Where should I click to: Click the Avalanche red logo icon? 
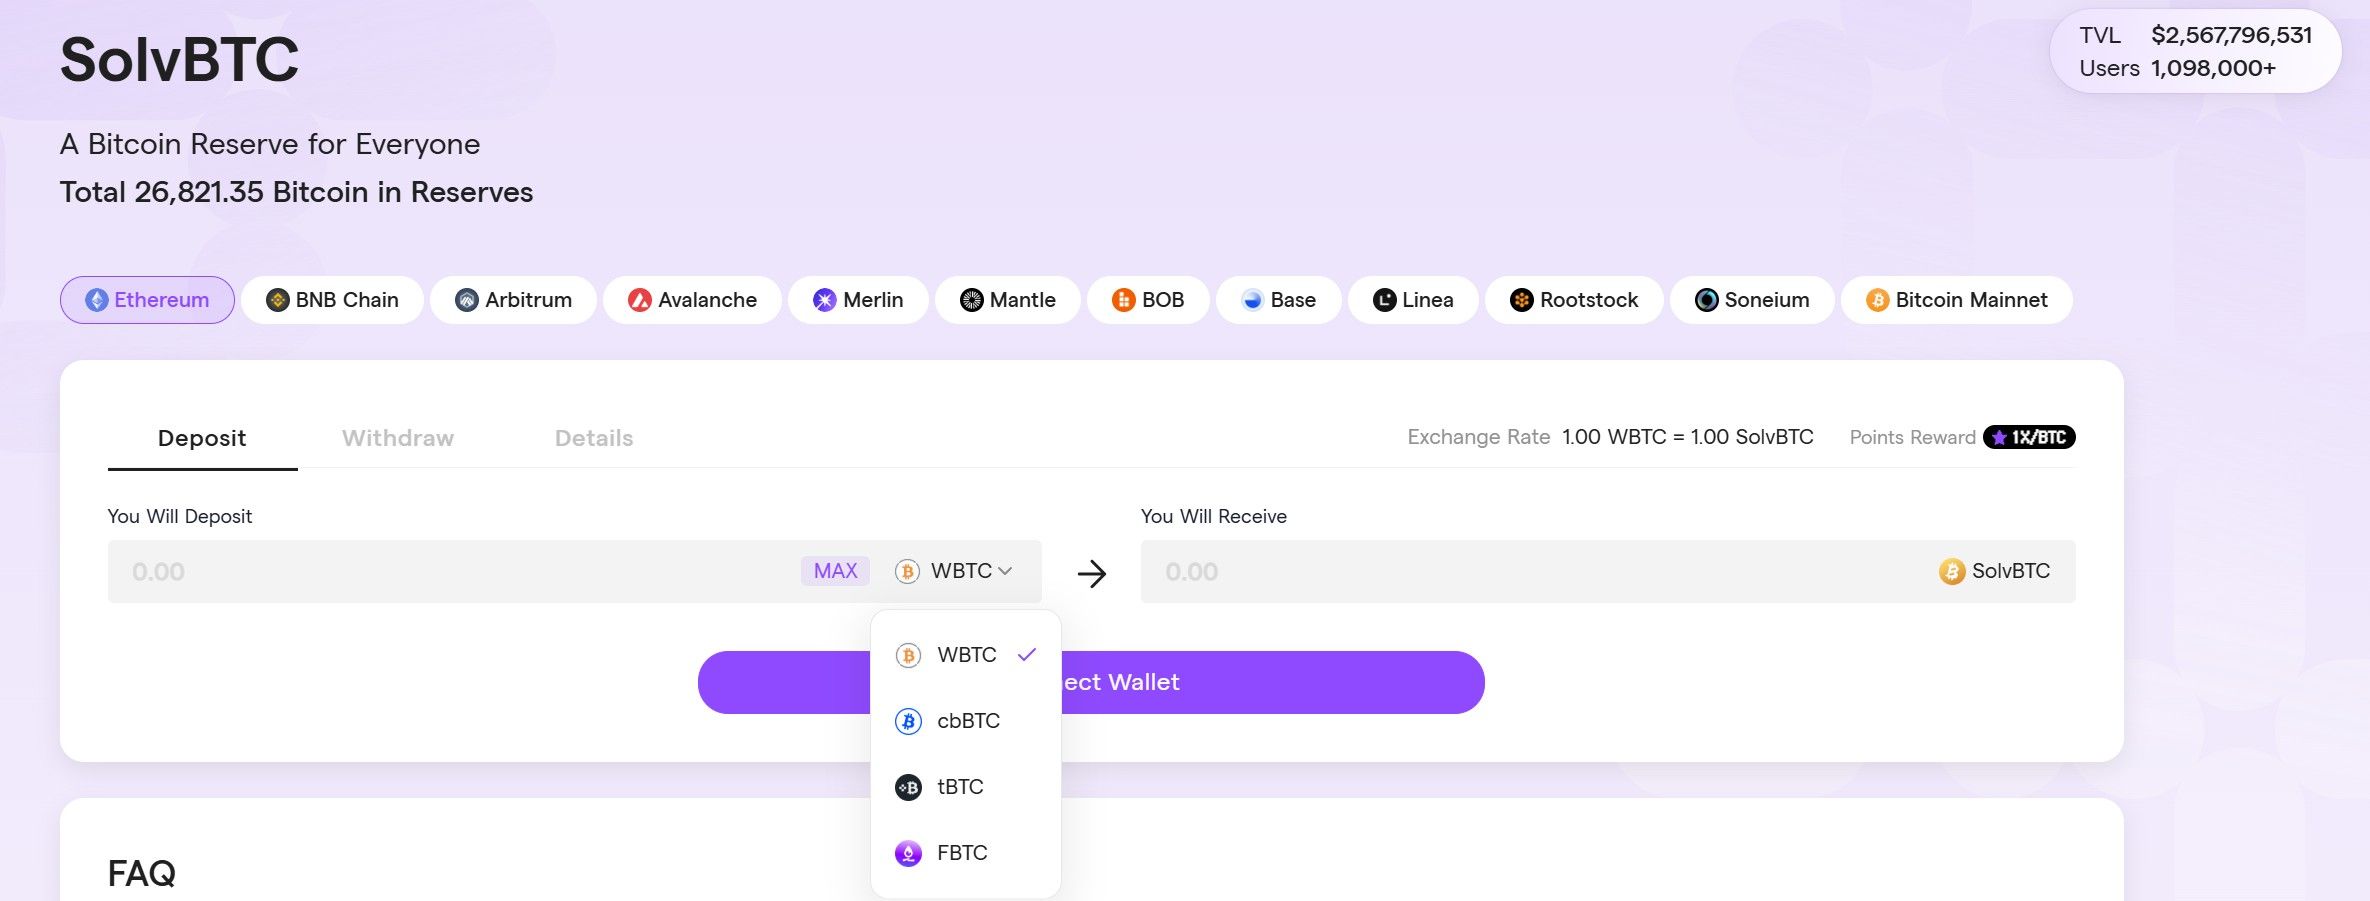[x=639, y=300]
